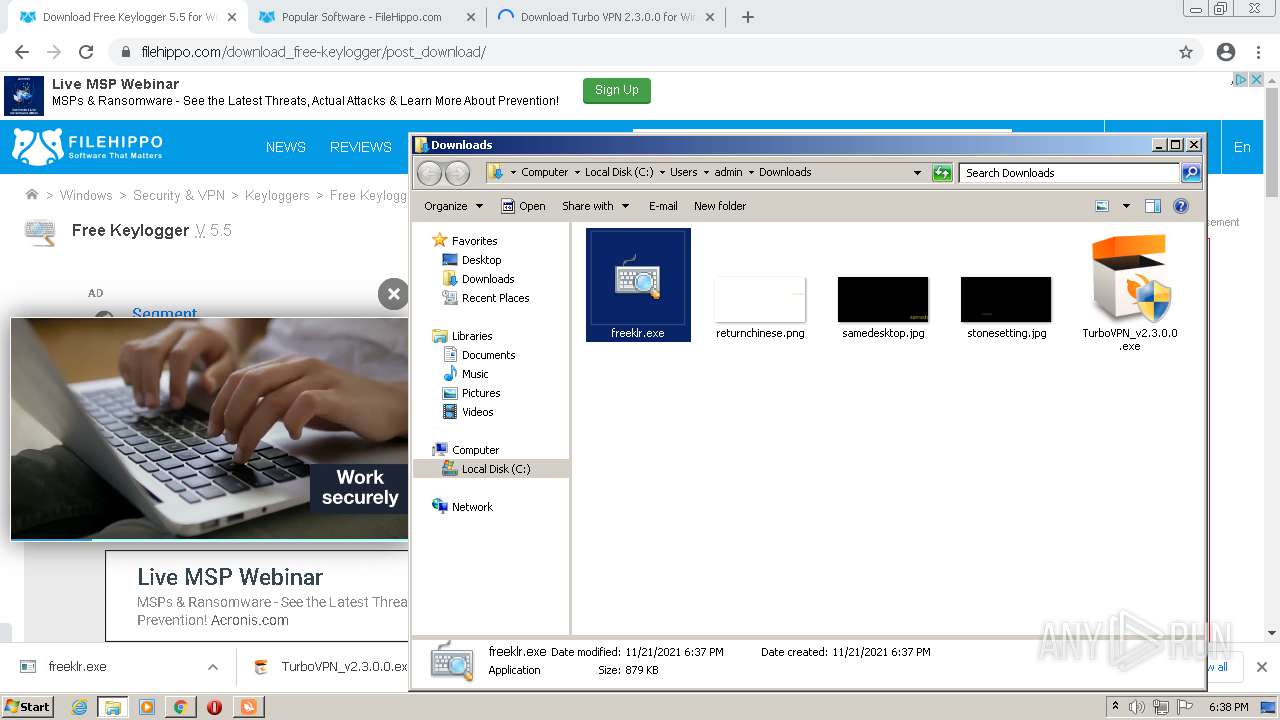Click the search magnifier in Downloads window

pos(1190,173)
